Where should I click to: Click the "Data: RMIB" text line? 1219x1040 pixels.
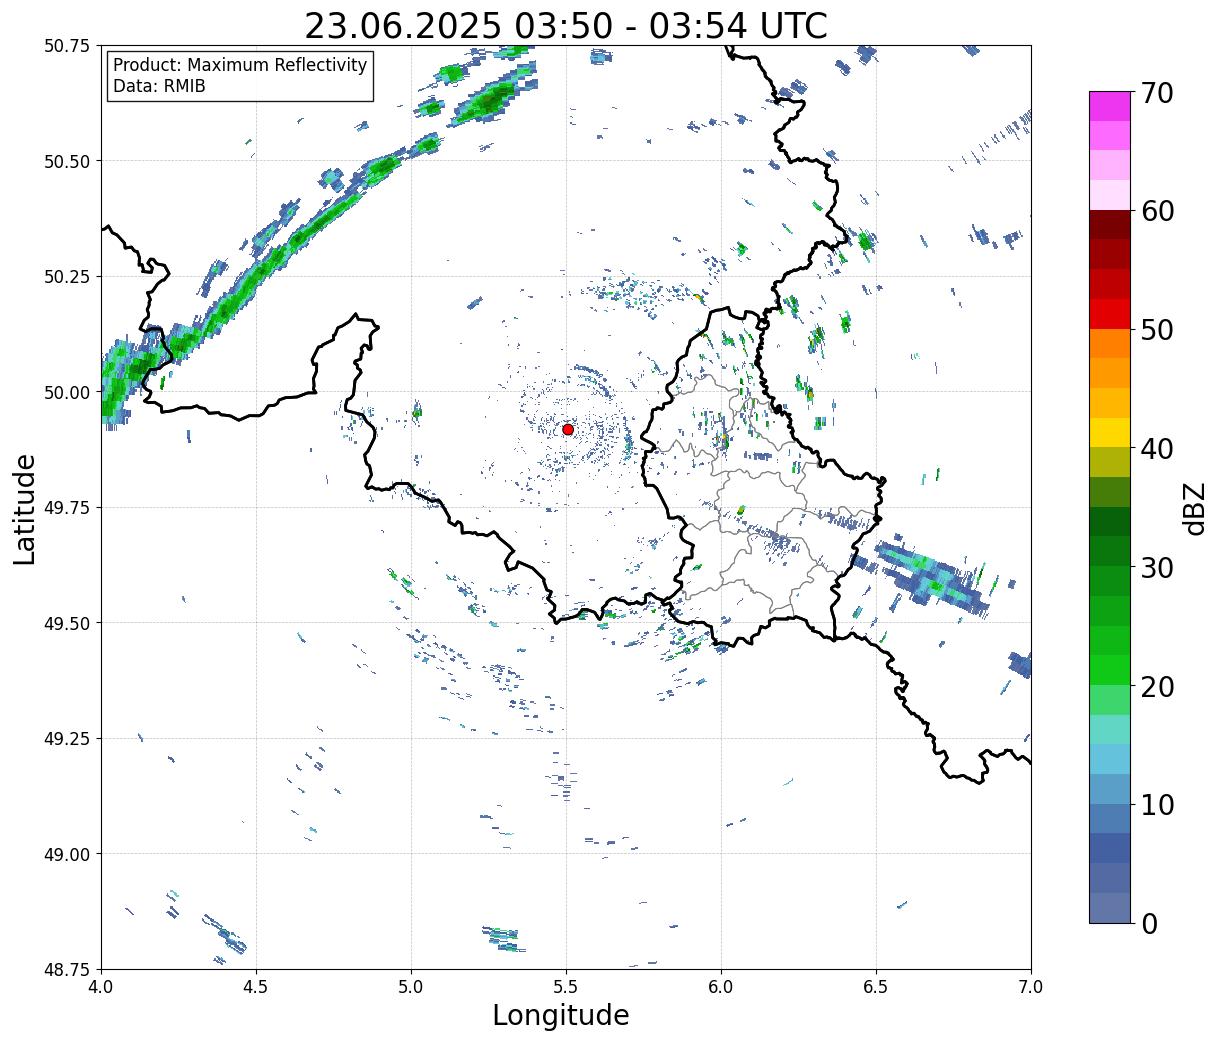[x=159, y=86]
